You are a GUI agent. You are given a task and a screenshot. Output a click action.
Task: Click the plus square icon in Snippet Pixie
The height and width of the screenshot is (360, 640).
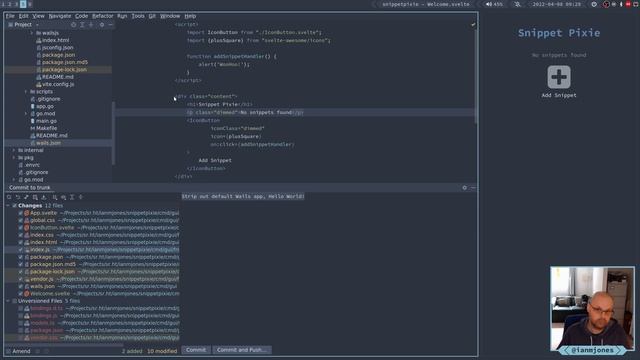point(559,77)
